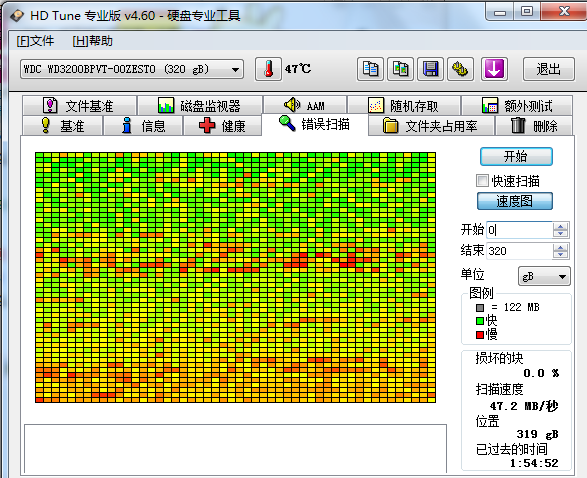Image resolution: width=587 pixels, height=478 pixels.
Task: Copy info to clipboard toolbar icon
Action: (x=370, y=69)
